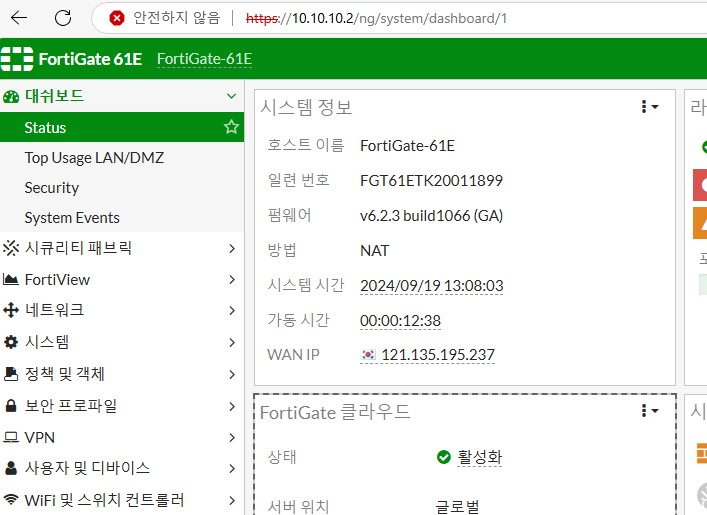Click the green activated checkmark icon

pos(444,457)
